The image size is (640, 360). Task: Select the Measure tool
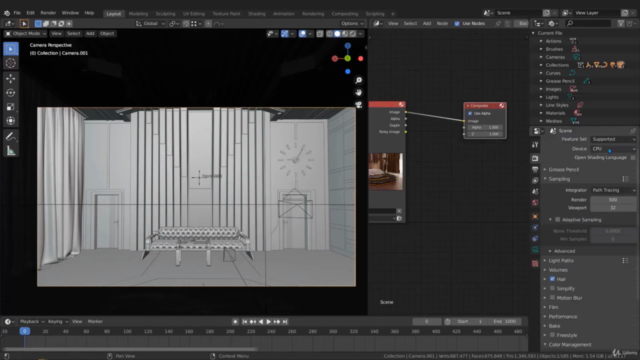point(11,151)
